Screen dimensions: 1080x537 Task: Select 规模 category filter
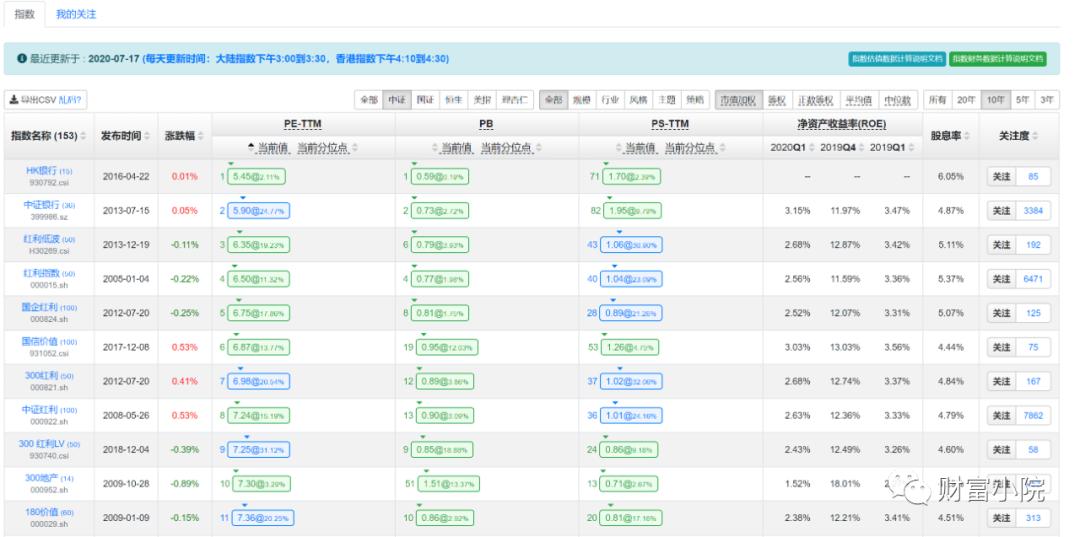point(581,100)
